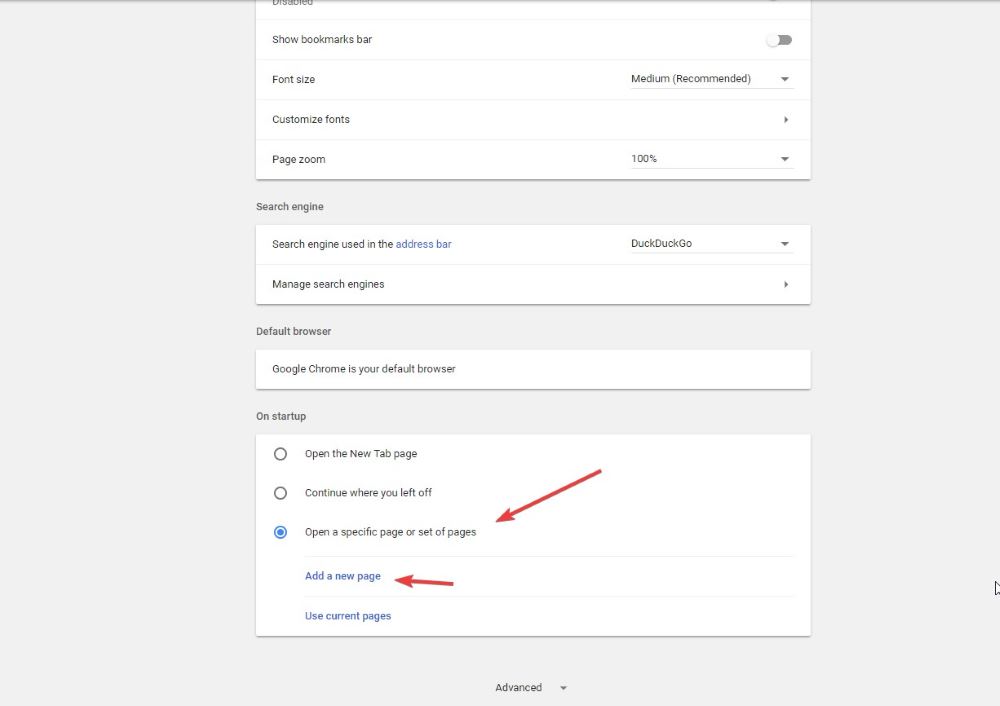
Task: Open the DuckDuckGo search engine dropdown
Action: (712, 244)
